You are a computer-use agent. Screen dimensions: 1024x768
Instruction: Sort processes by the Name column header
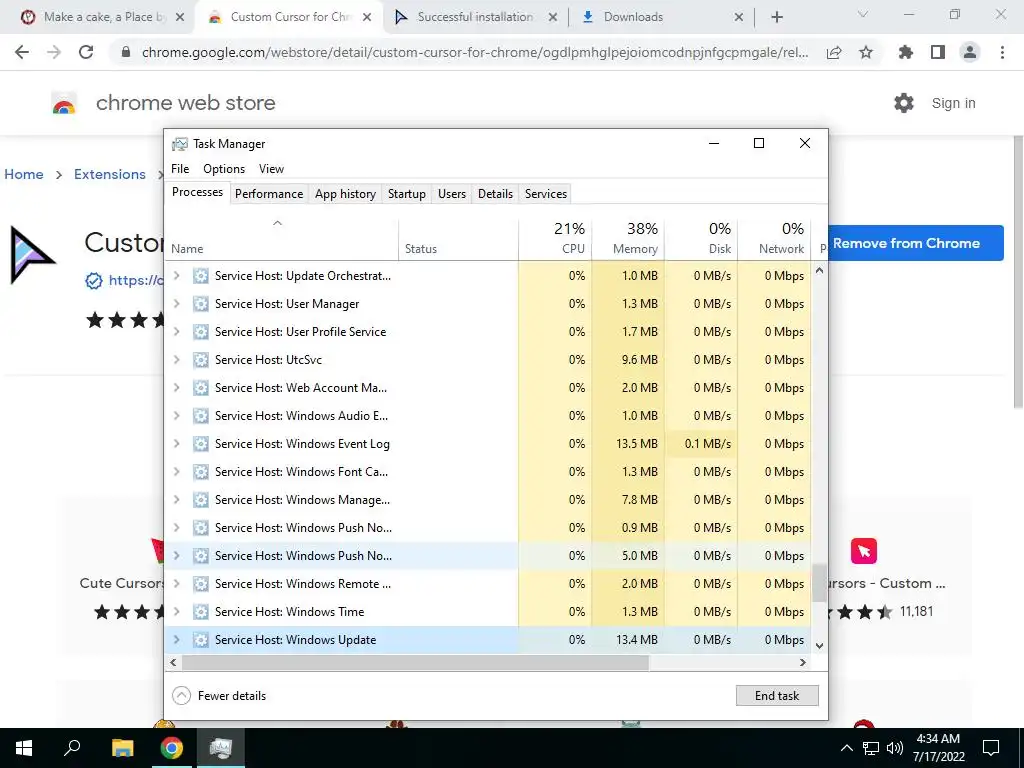click(x=281, y=239)
